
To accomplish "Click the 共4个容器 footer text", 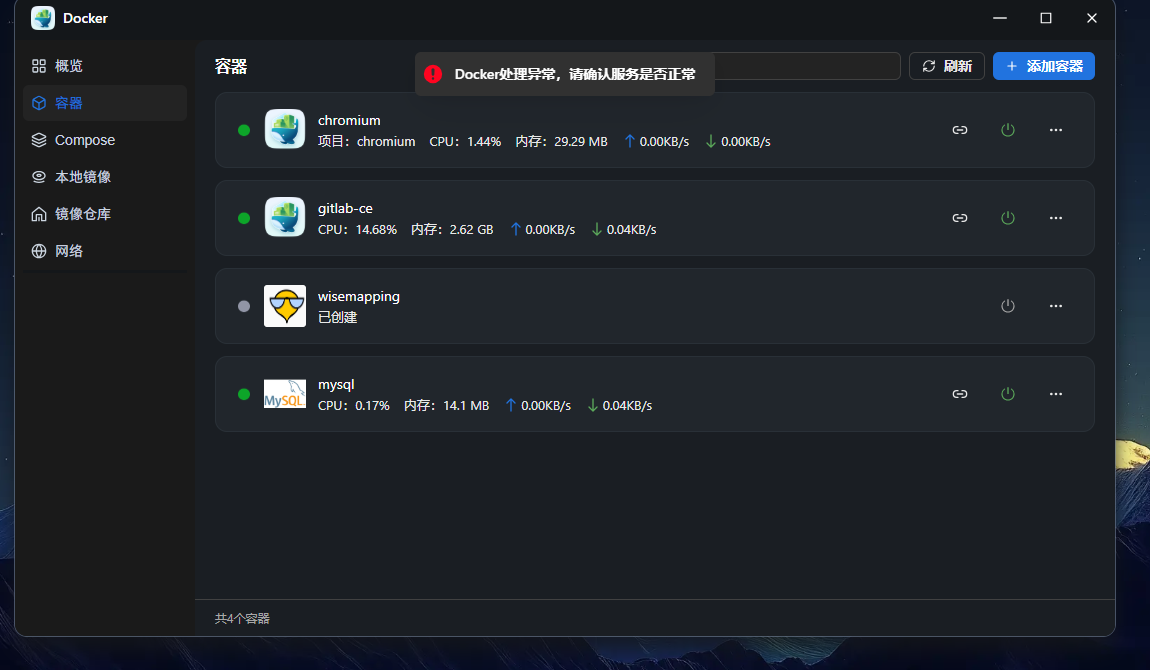I will click(242, 619).
